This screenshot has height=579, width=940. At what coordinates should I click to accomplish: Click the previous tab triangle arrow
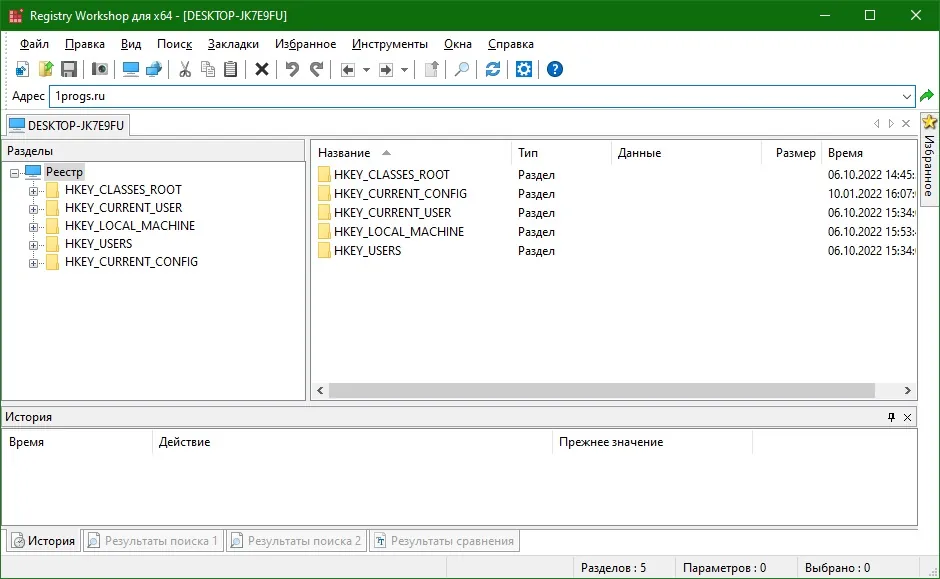pyautogui.click(x=876, y=123)
